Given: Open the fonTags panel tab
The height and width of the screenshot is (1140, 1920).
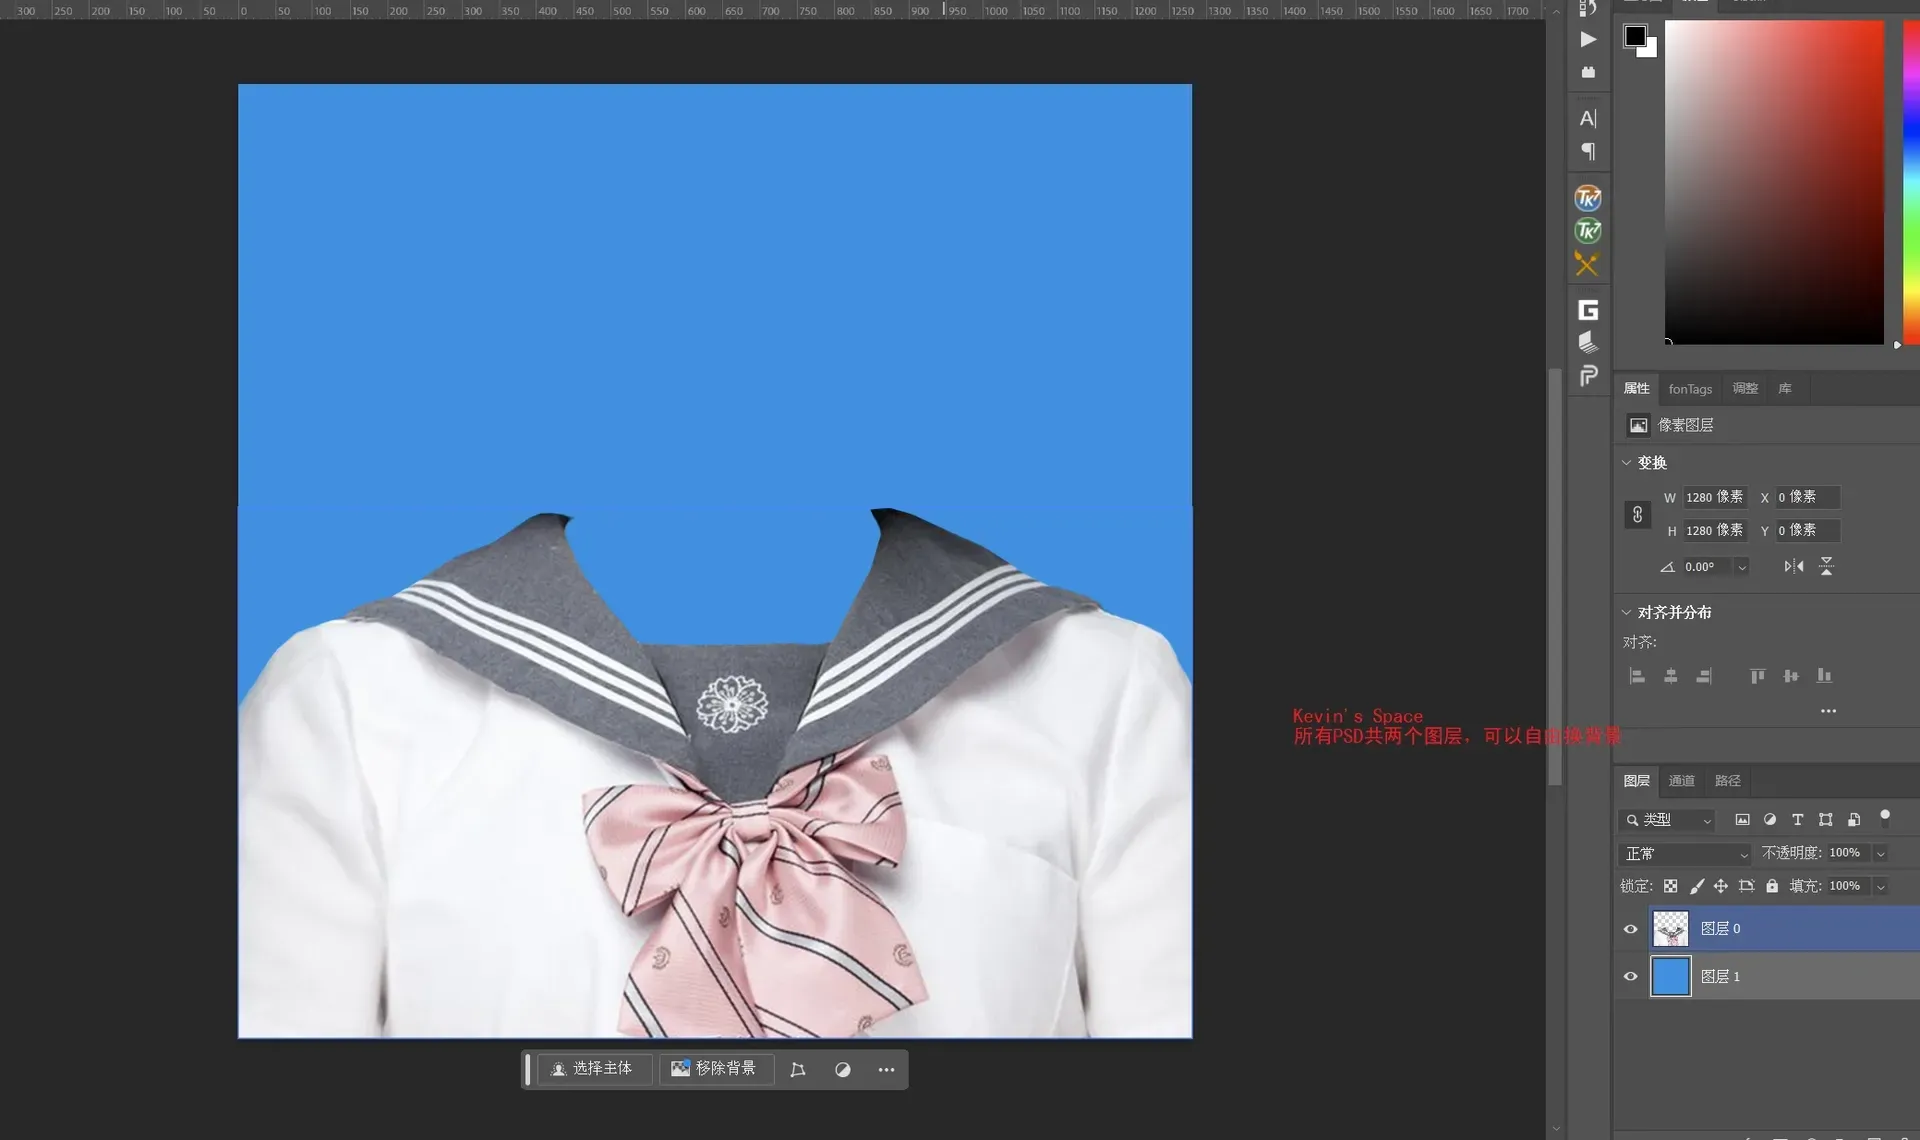Looking at the screenshot, I should pyautogui.click(x=1690, y=389).
